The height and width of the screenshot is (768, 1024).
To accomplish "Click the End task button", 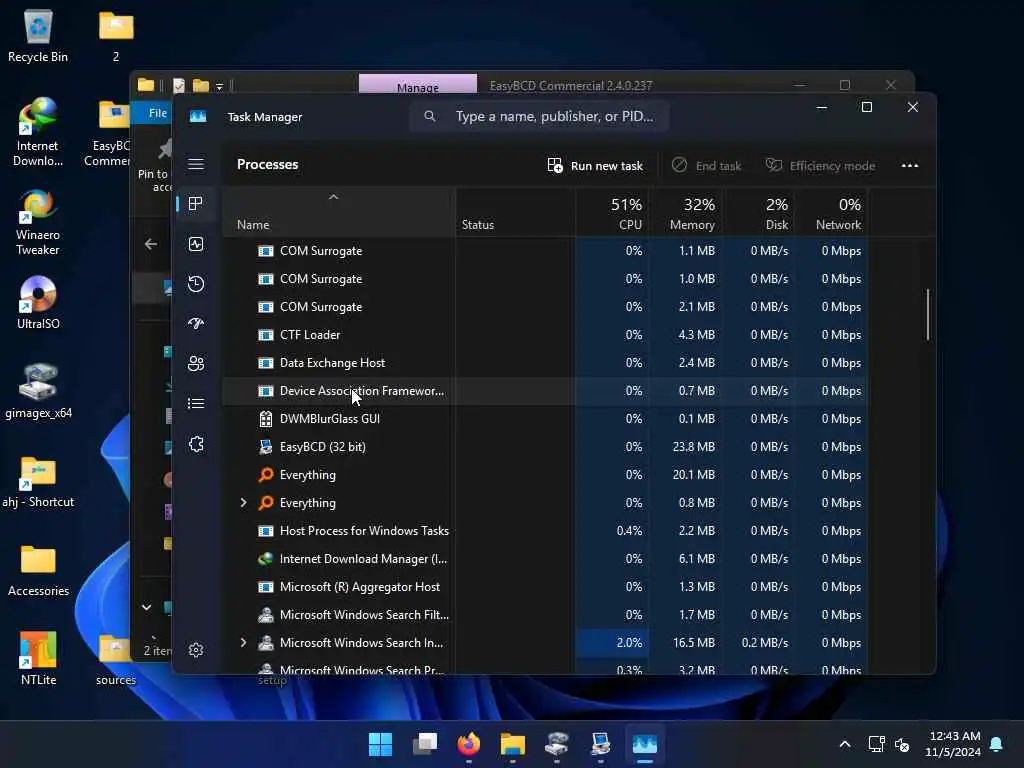I will pos(707,165).
